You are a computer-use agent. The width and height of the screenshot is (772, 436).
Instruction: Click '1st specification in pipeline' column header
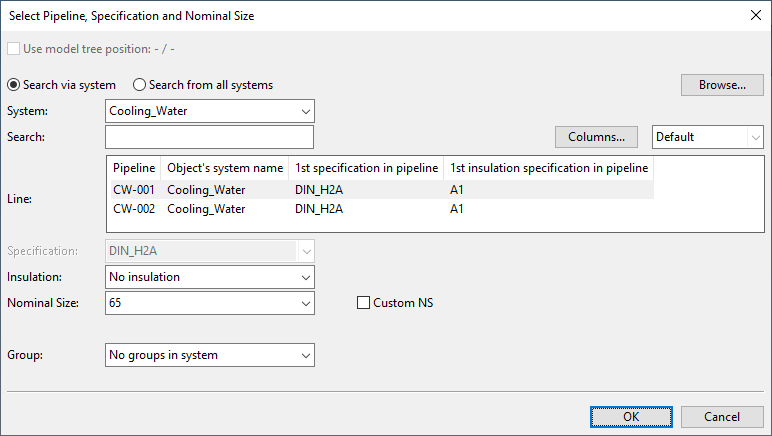point(366,168)
